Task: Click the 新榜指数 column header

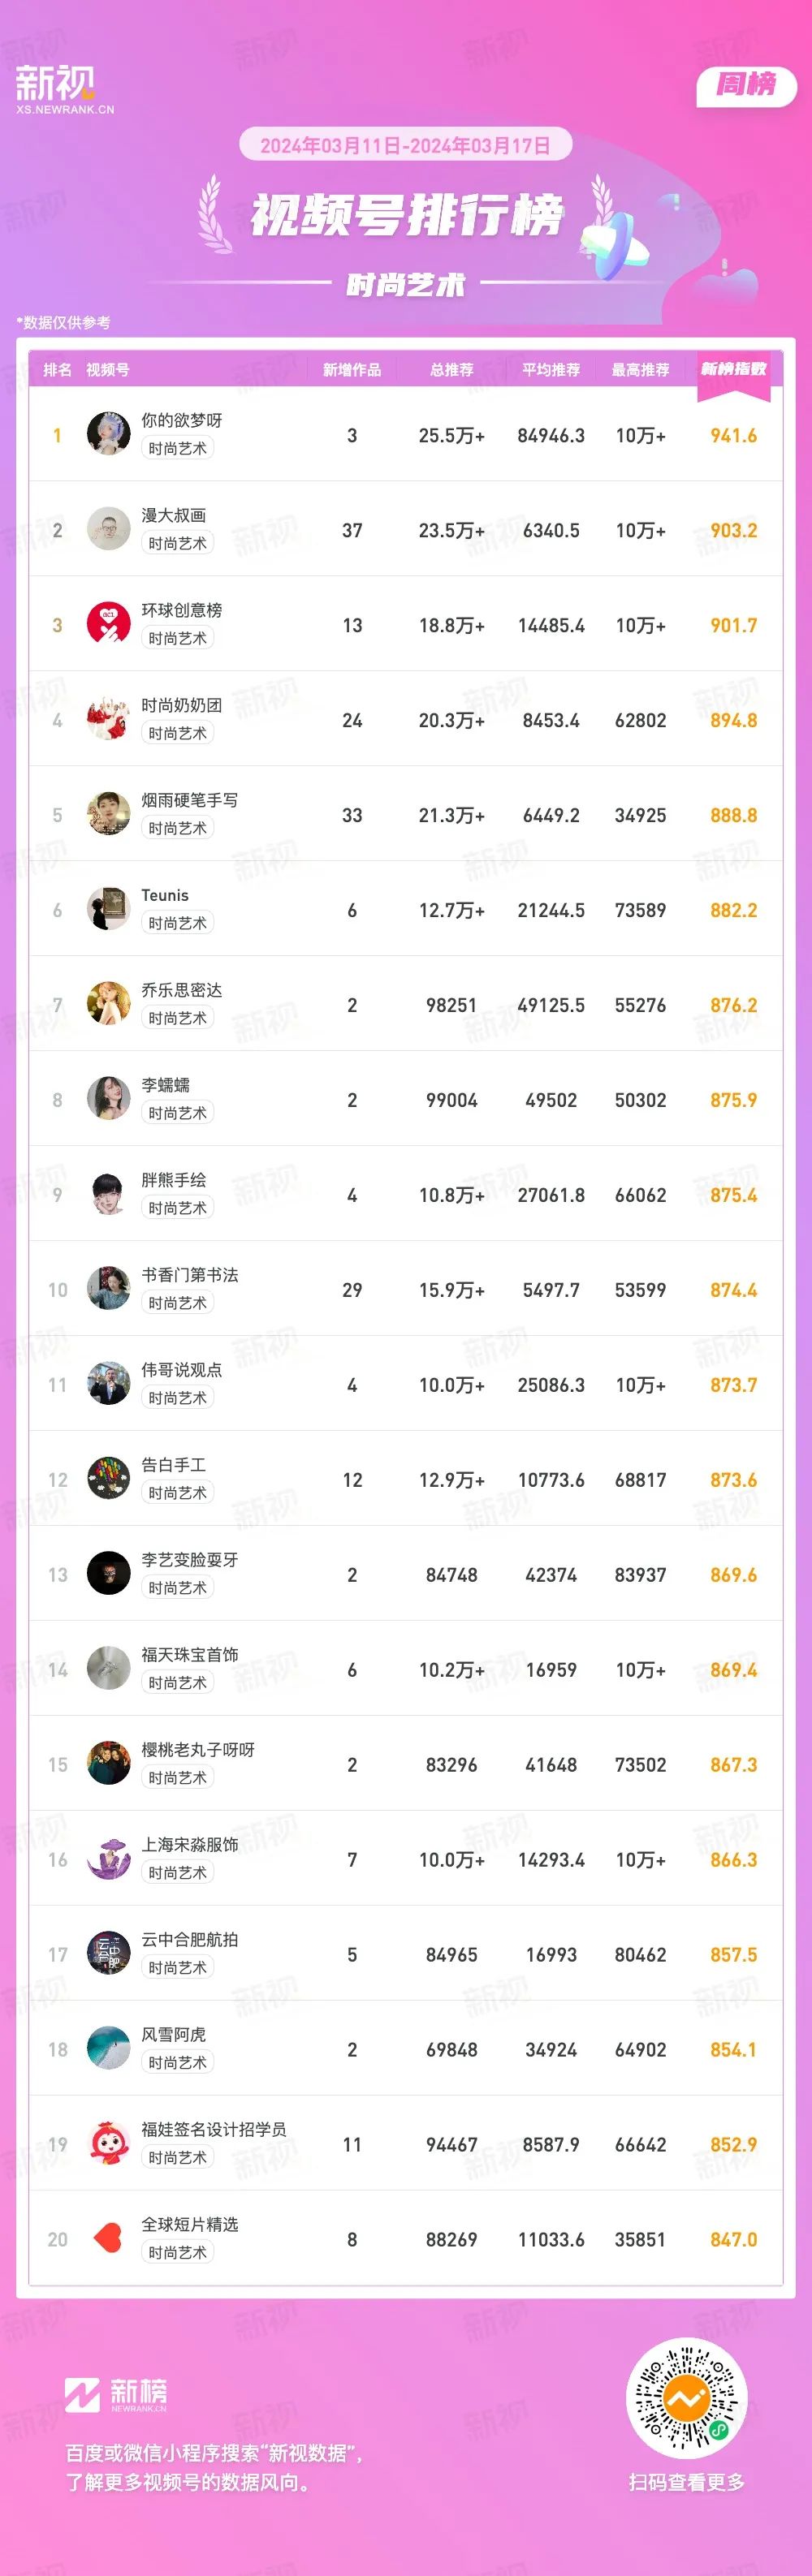Action: (x=734, y=370)
